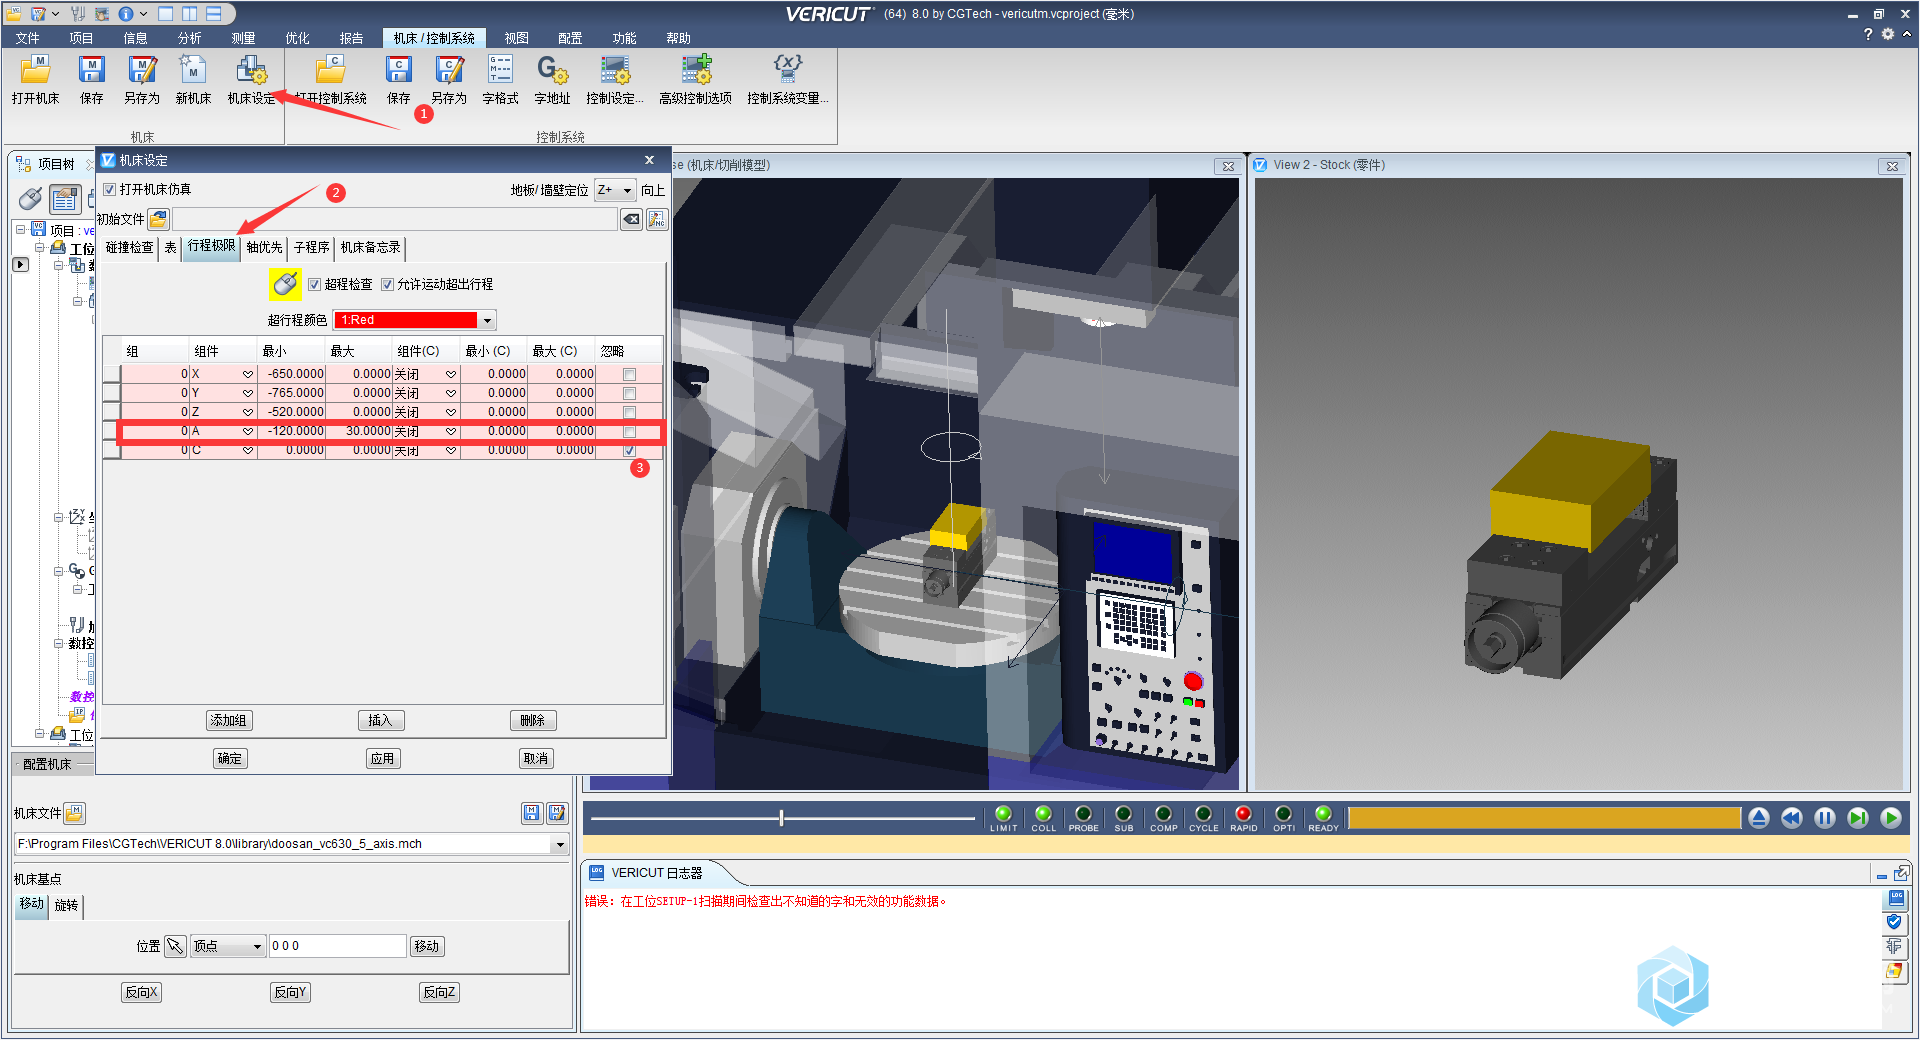Open the machine file path dropdown
This screenshot has width=1920, height=1040.
coord(560,844)
